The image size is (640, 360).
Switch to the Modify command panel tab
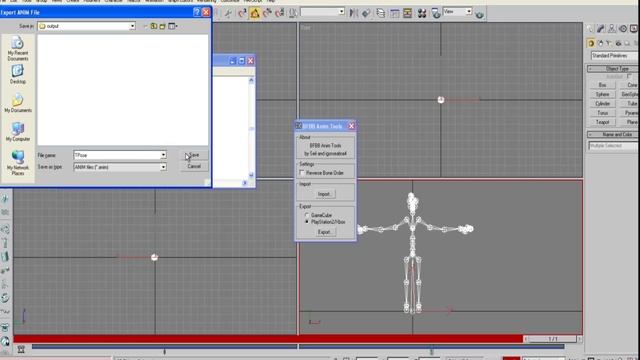click(x=601, y=29)
